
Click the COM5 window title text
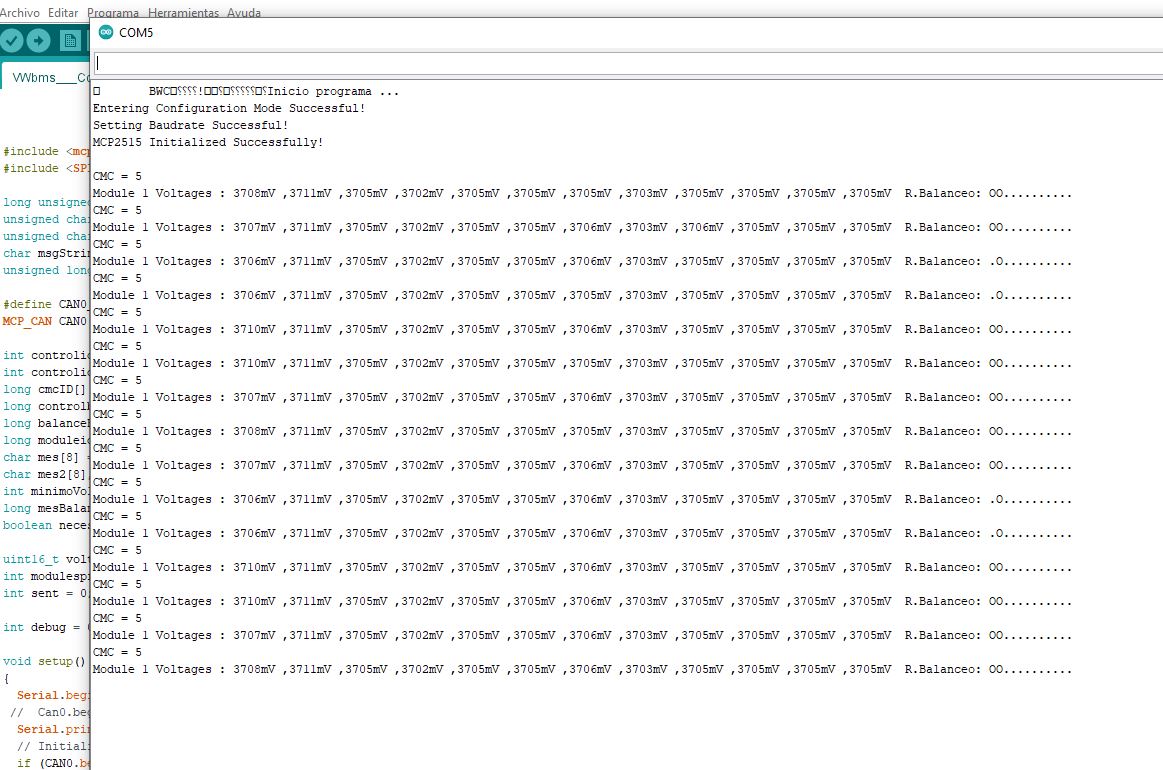[136, 33]
